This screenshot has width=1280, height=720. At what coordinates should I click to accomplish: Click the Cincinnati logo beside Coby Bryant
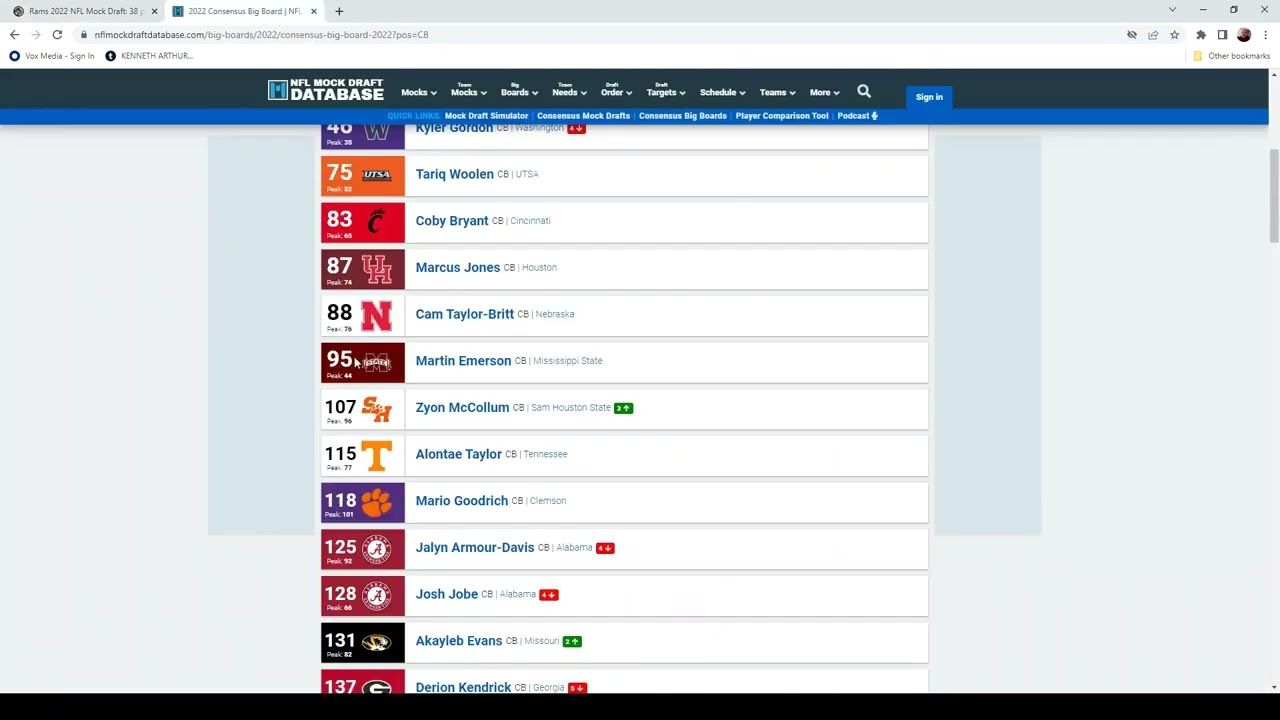coord(376,221)
